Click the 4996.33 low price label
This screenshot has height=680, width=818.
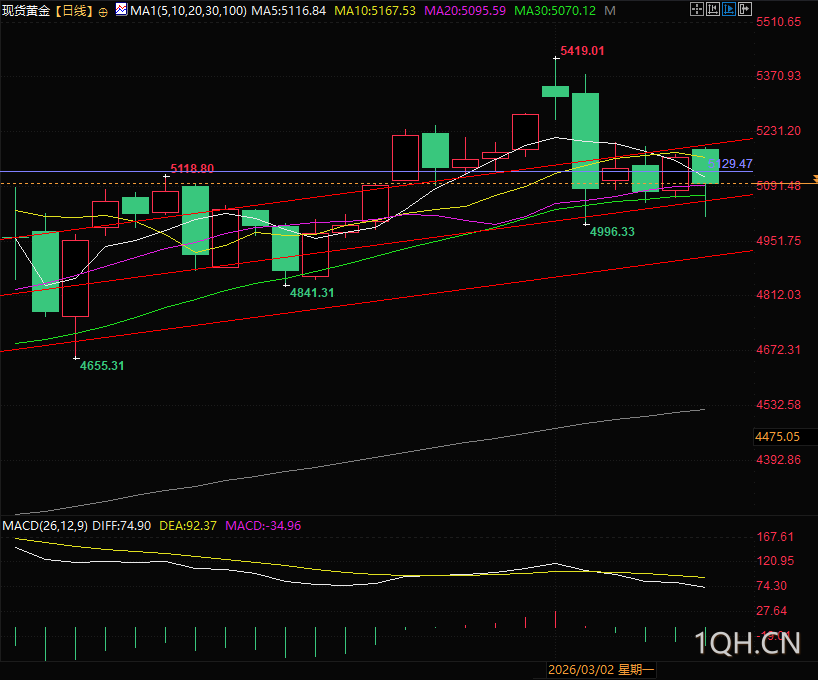click(x=612, y=232)
